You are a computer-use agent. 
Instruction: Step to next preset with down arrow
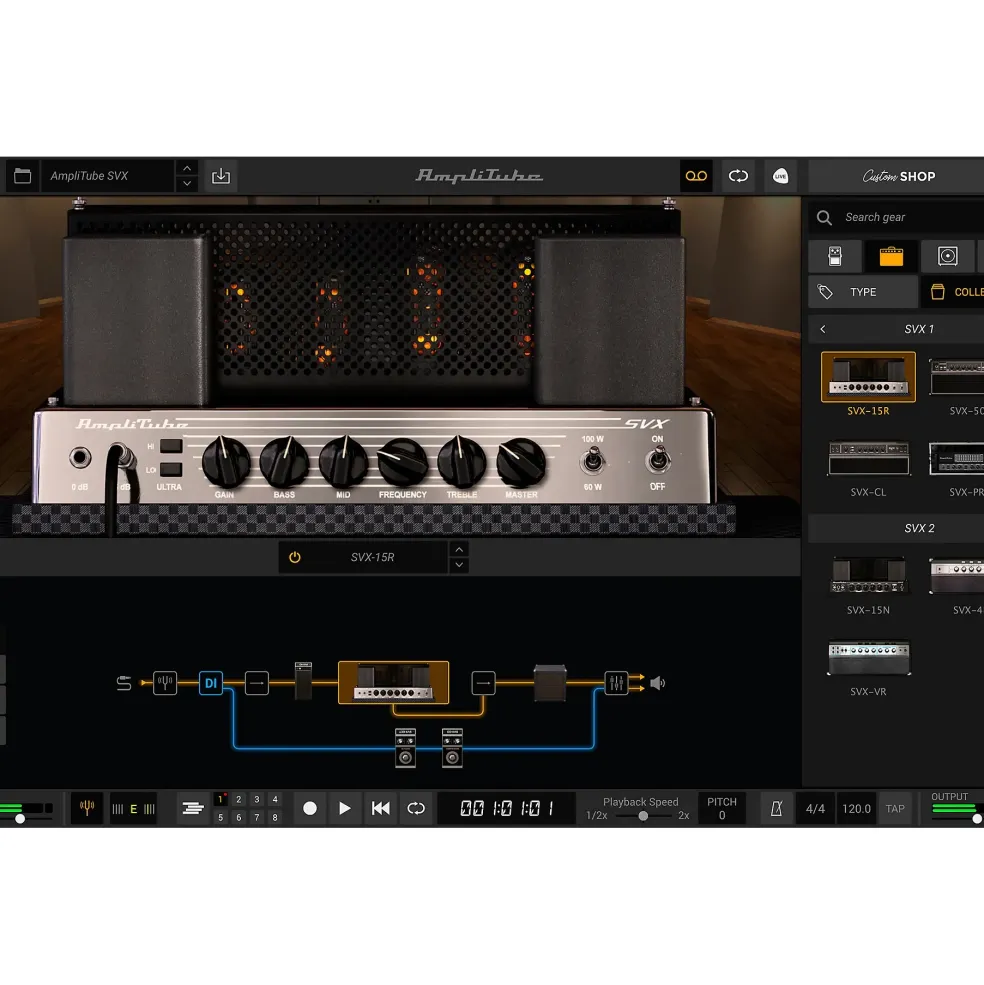187,183
